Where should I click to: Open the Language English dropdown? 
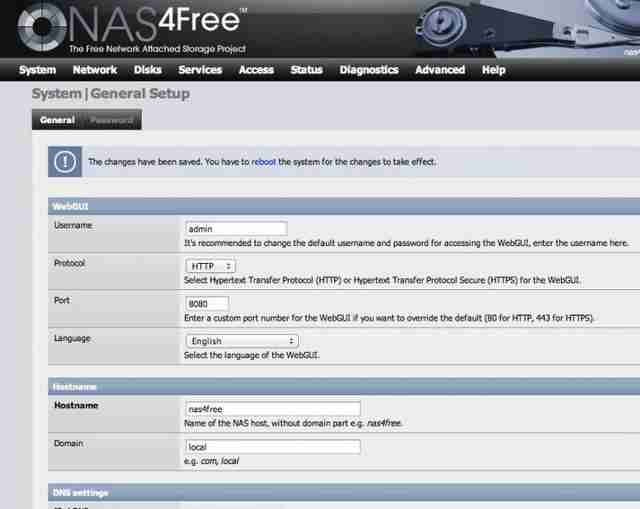pos(242,341)
